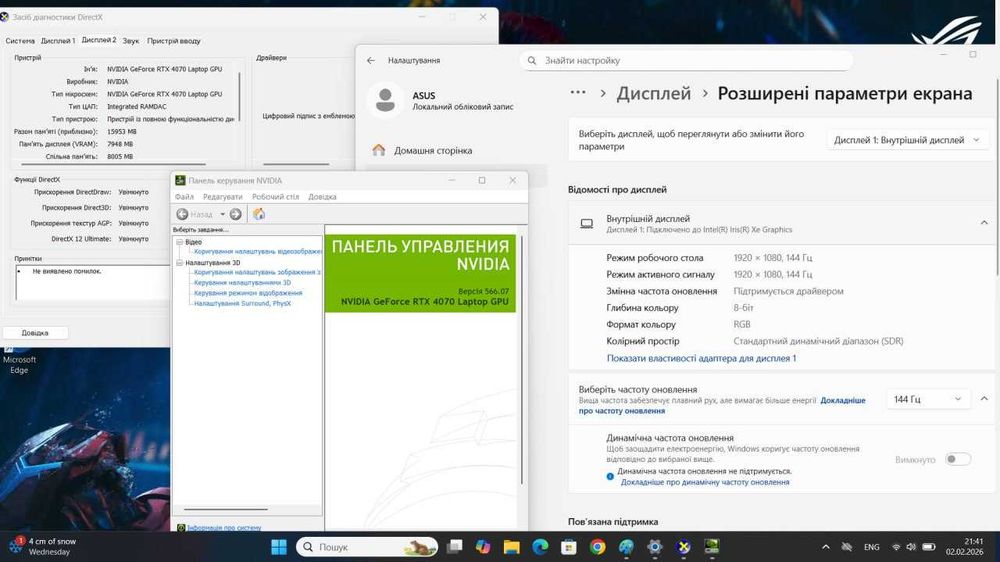Viewport: 1000px width, 562px height.
Task: Click the info icon next to dynamic refresh note
Action: click(610, 476)
